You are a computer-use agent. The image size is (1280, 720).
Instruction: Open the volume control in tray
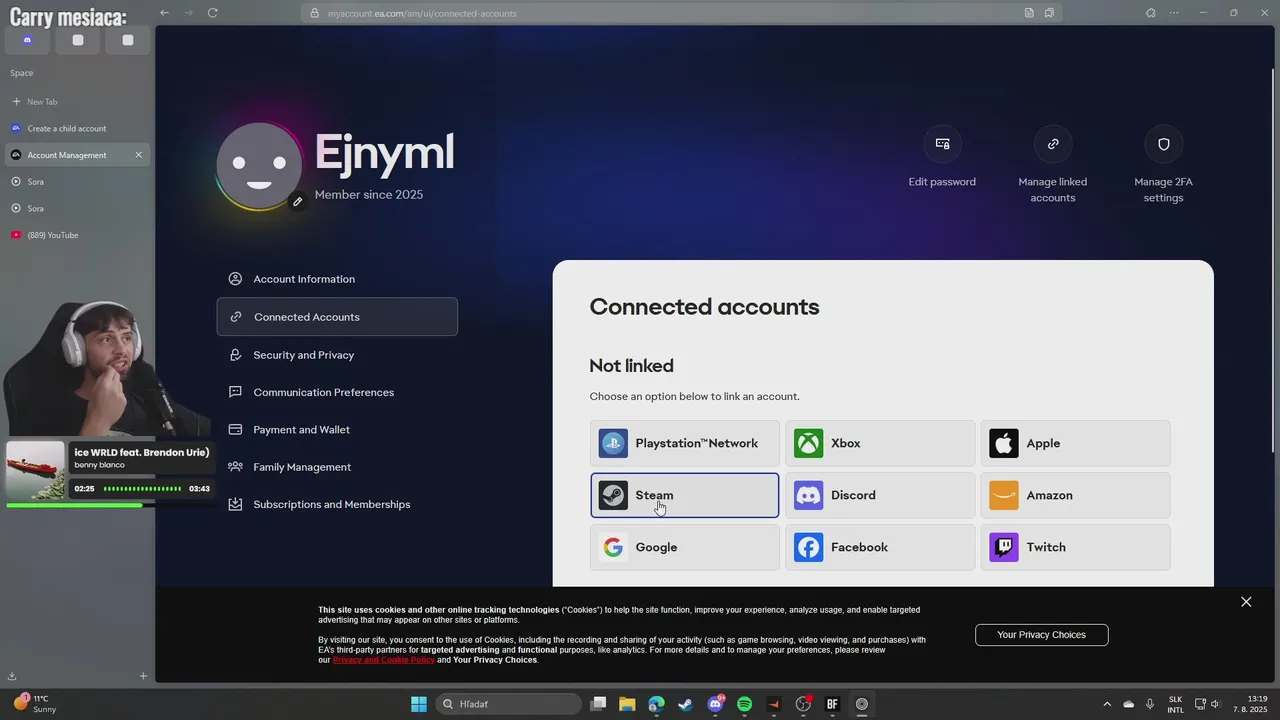pos(1215,704)
